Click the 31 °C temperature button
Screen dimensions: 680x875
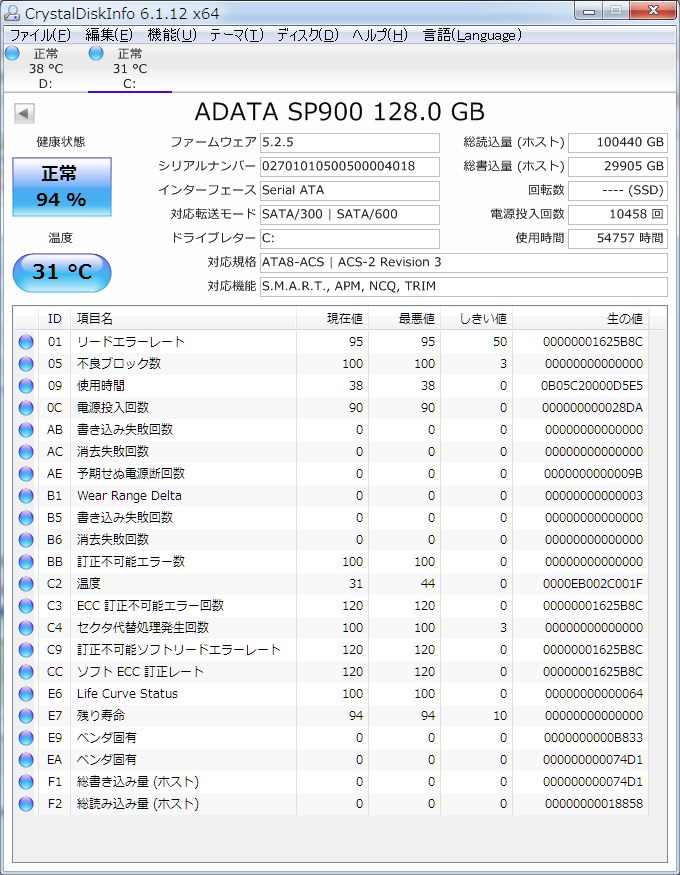coord(62,272)
